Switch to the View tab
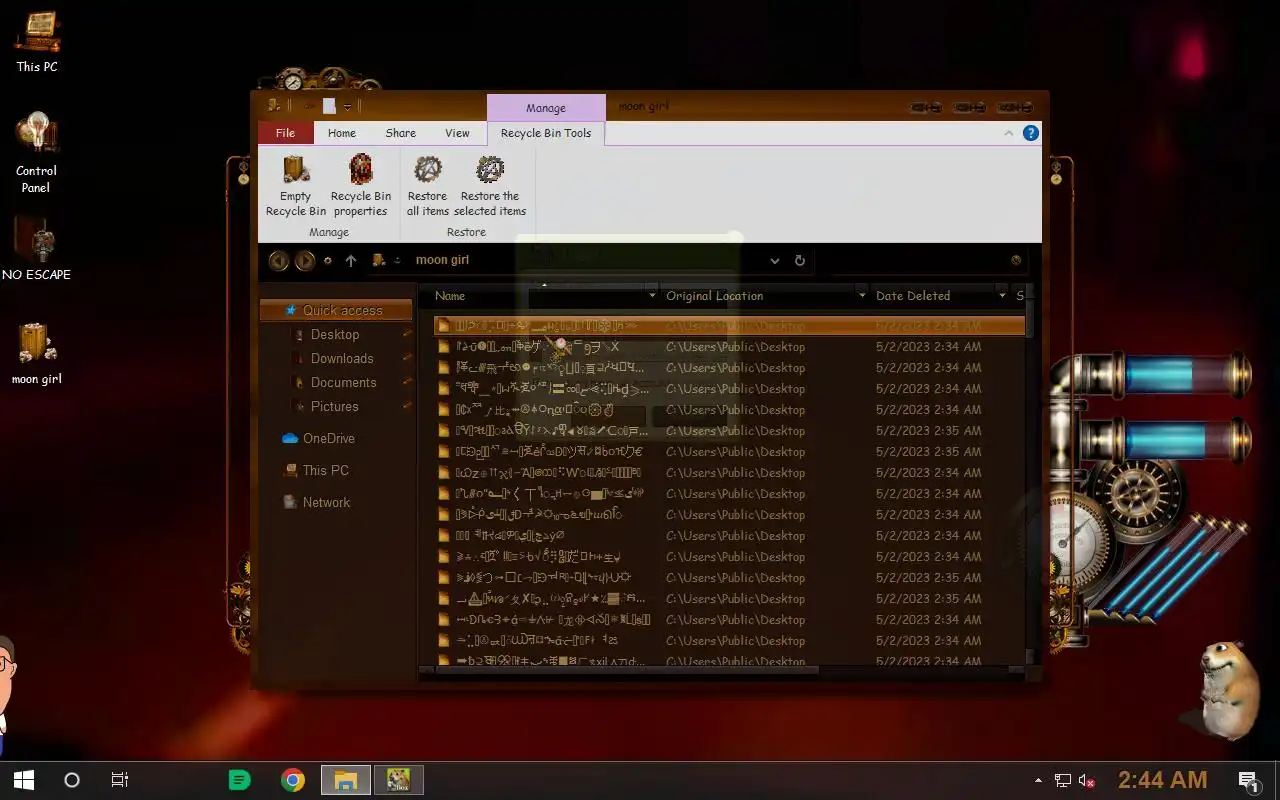The width and height of the screenshot is (1280, 800). pyautogui.click(x=457, y=133)
